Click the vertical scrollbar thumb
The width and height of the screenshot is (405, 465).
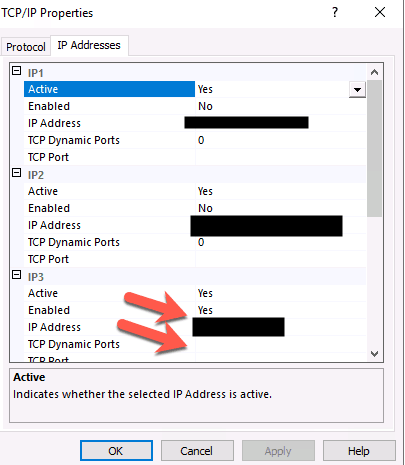tap(374, 149)
